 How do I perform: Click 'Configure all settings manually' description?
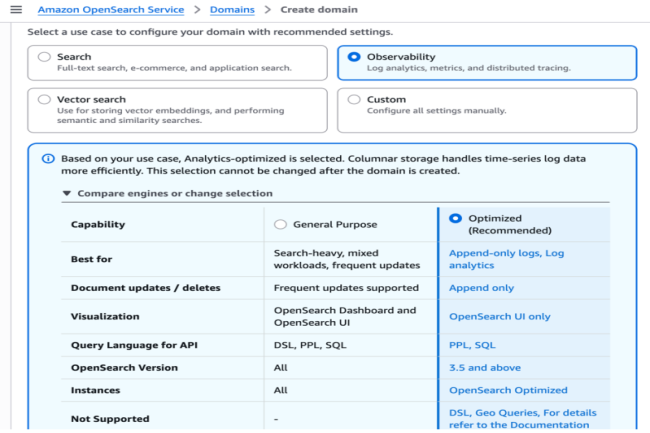point(436,111)
